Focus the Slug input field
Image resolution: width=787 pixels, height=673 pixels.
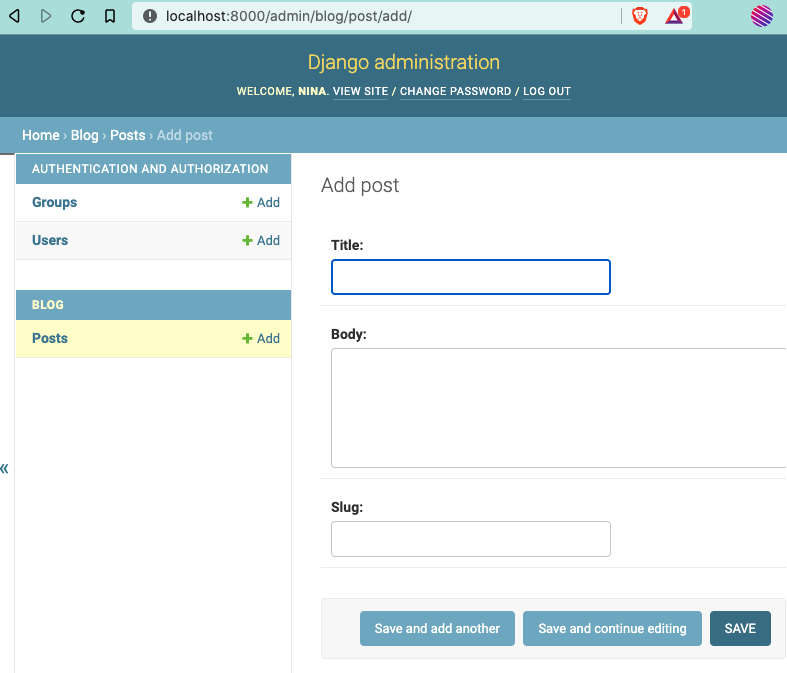(x=471, y=539)
